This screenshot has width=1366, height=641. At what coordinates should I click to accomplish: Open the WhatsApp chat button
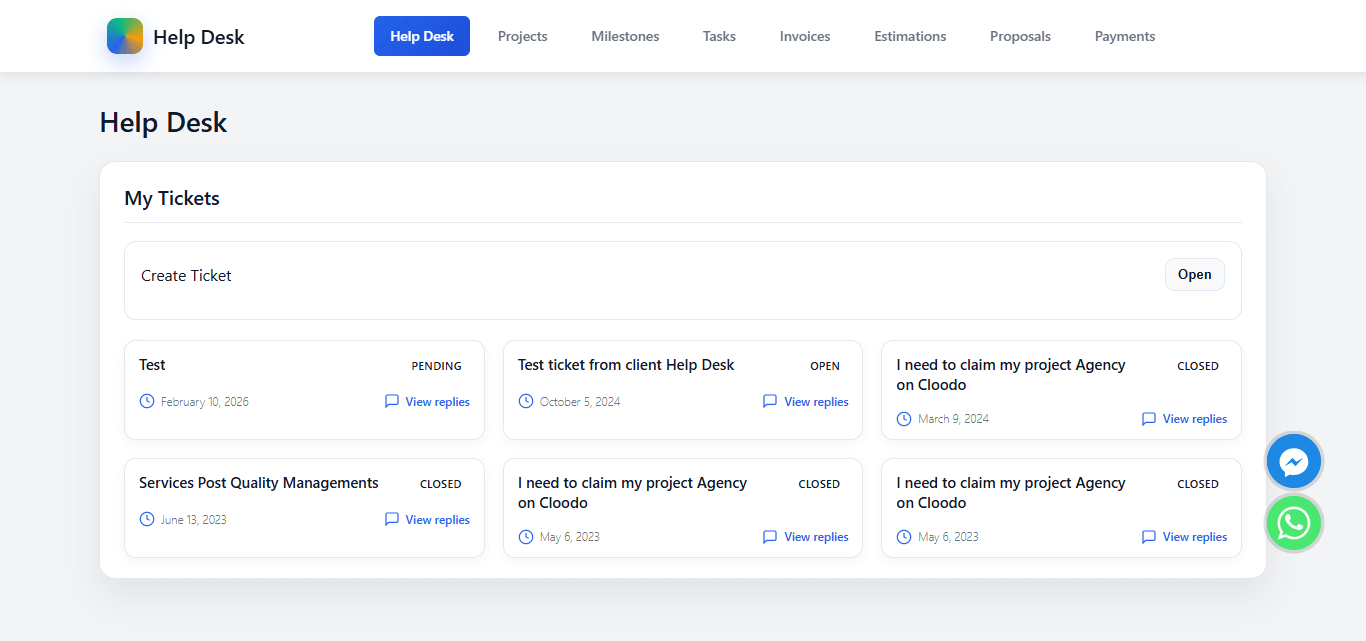[x=1294, y=523]
